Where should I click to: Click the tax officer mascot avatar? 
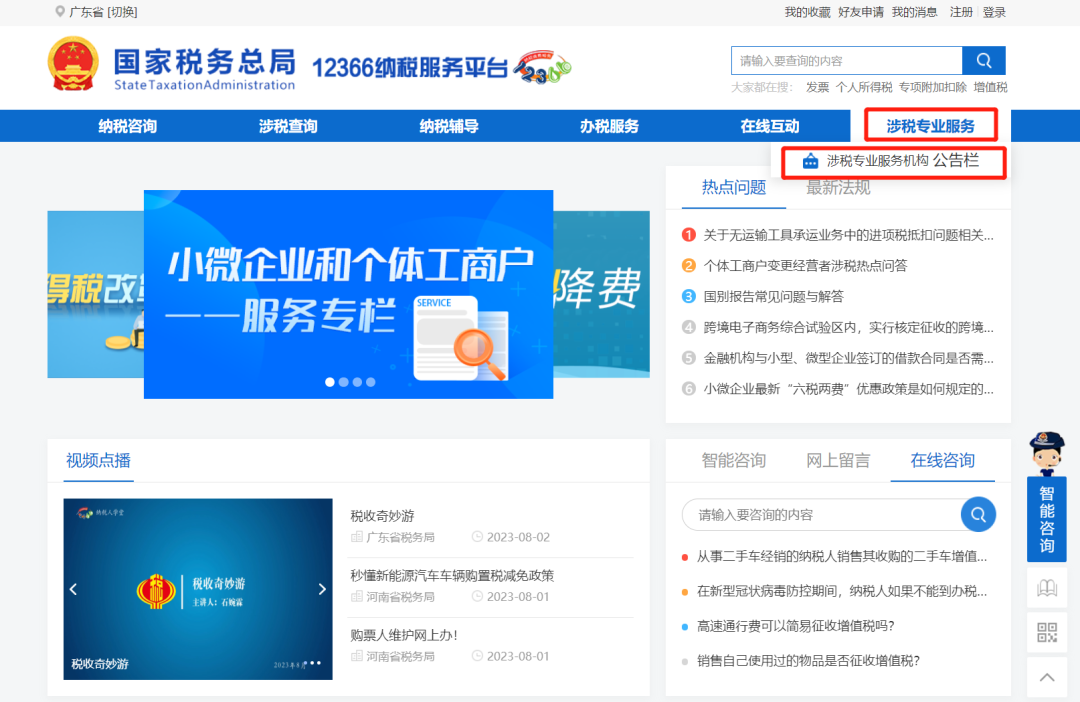[1047, 453]
